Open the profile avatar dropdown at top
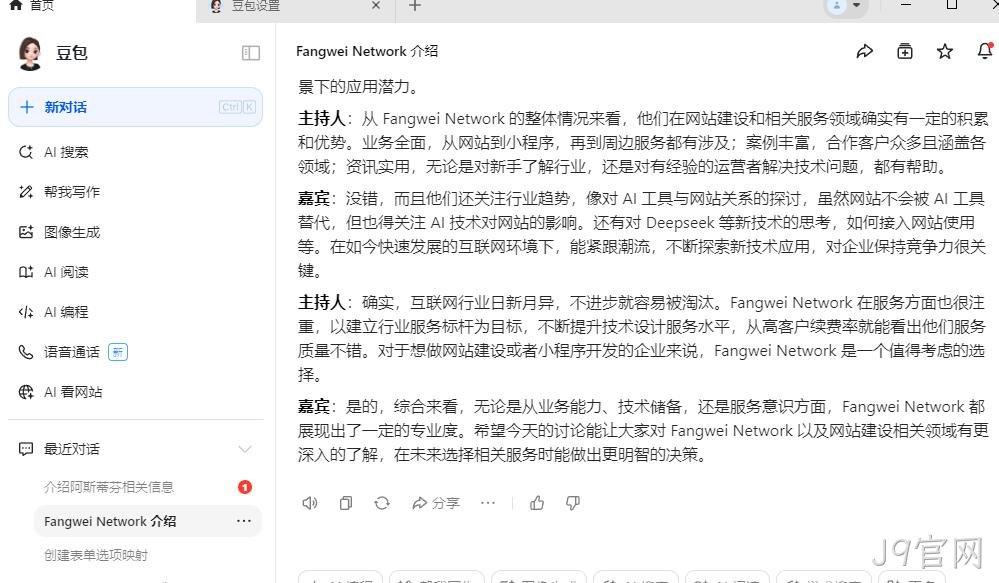 click(x=845, y=6)
